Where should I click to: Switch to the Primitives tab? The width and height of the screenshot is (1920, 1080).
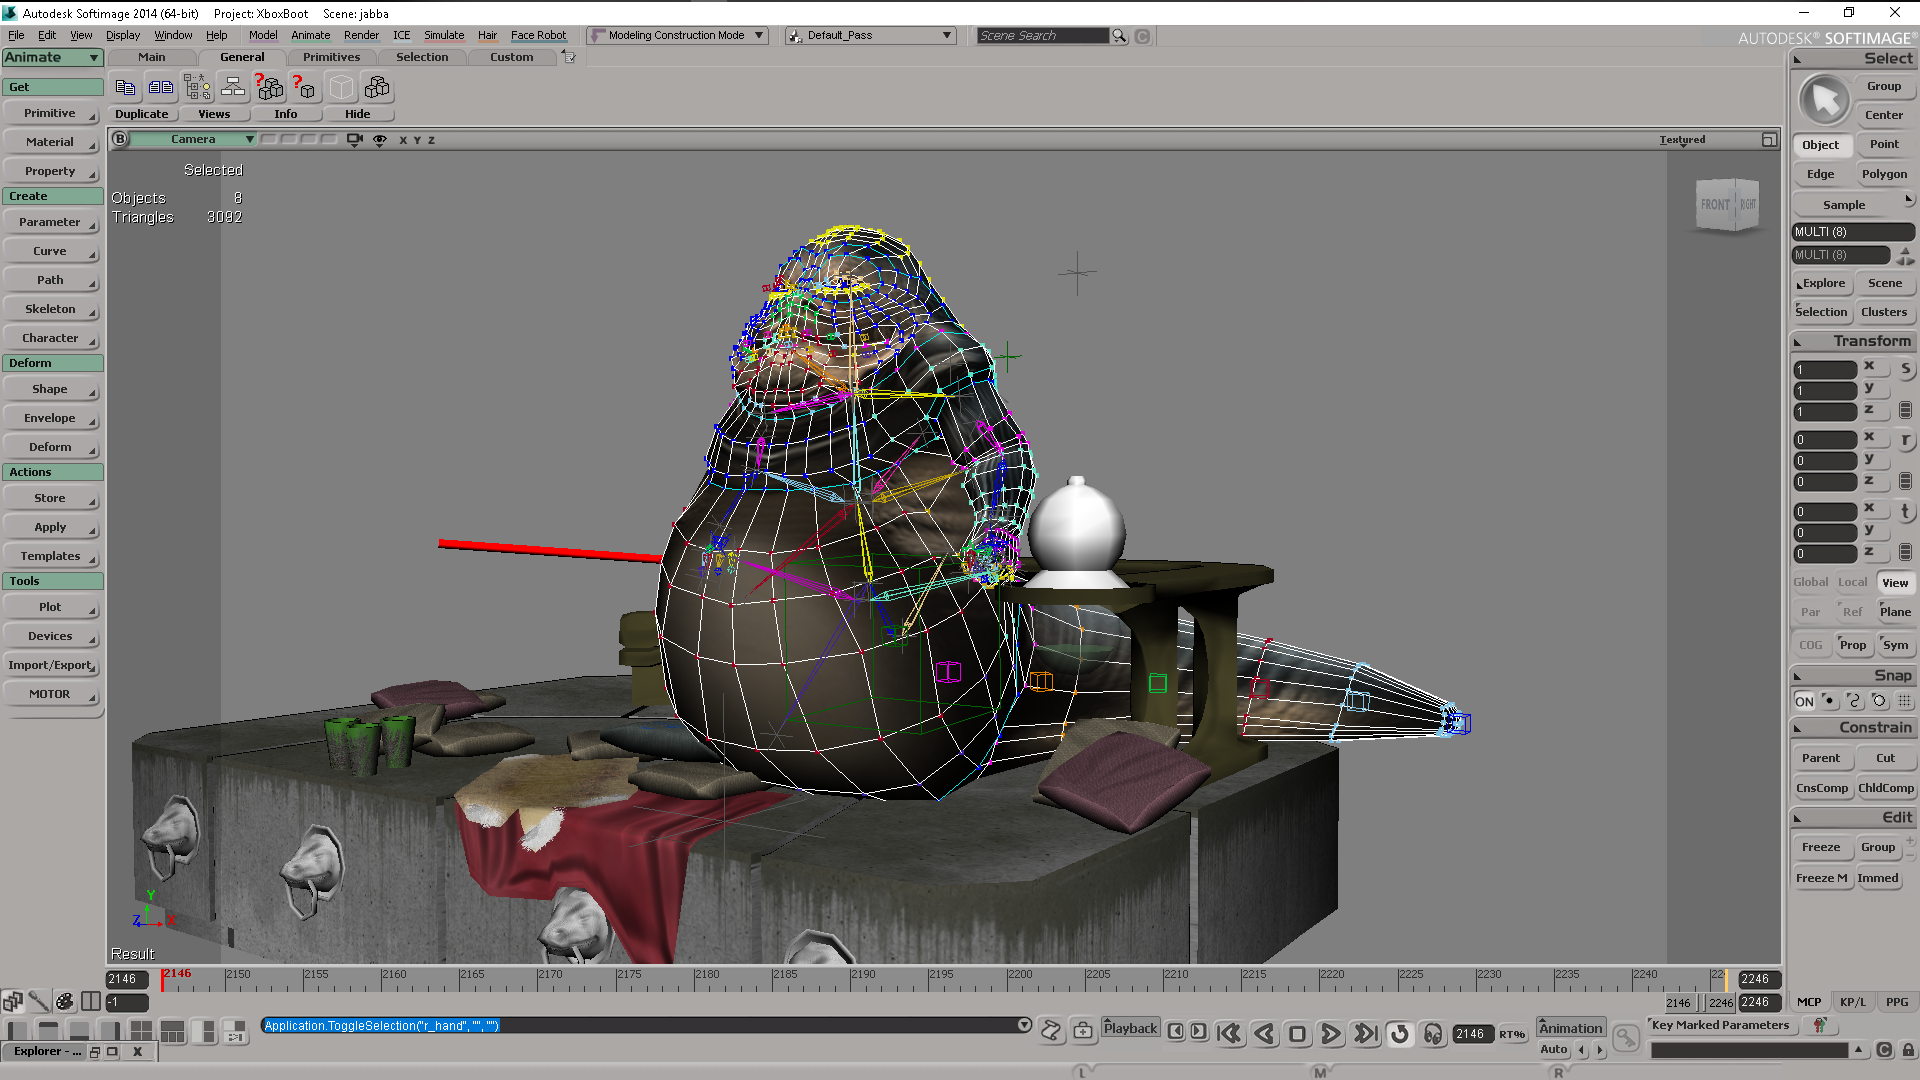[x=331, y=57]
